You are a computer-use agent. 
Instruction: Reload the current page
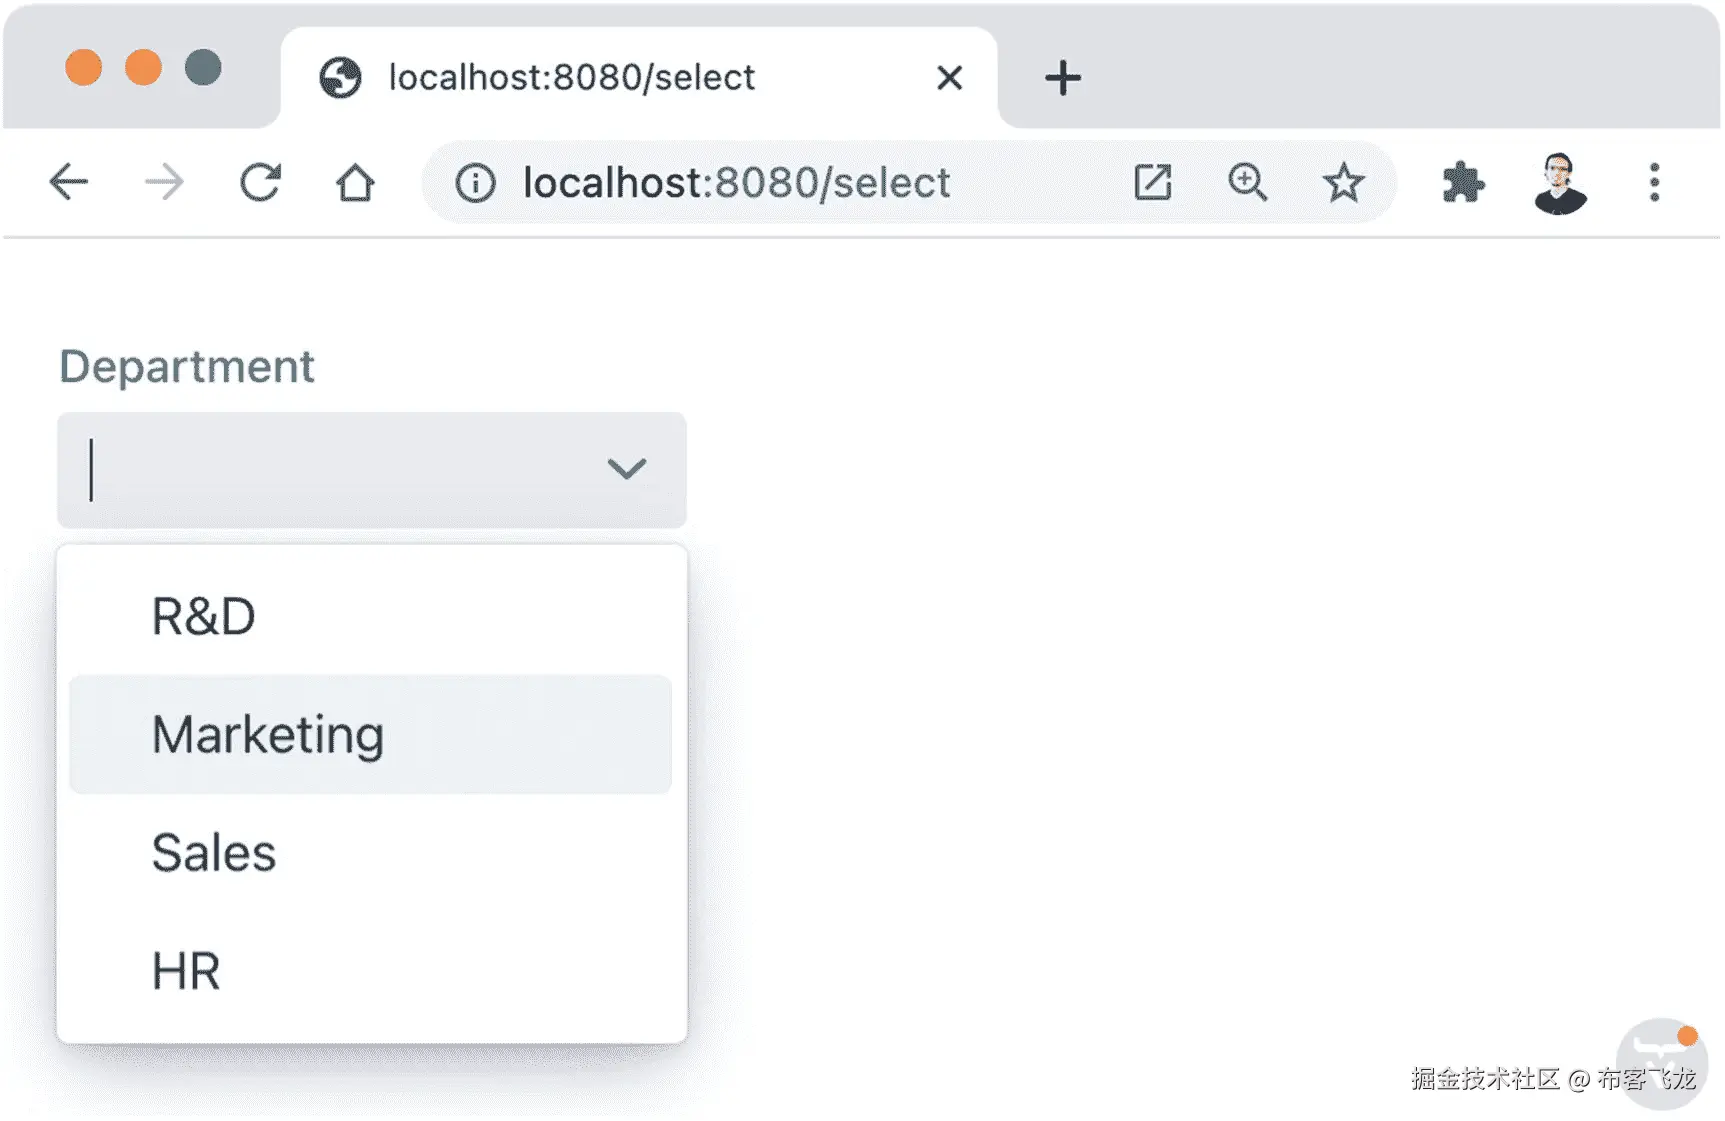coord(260,182)
